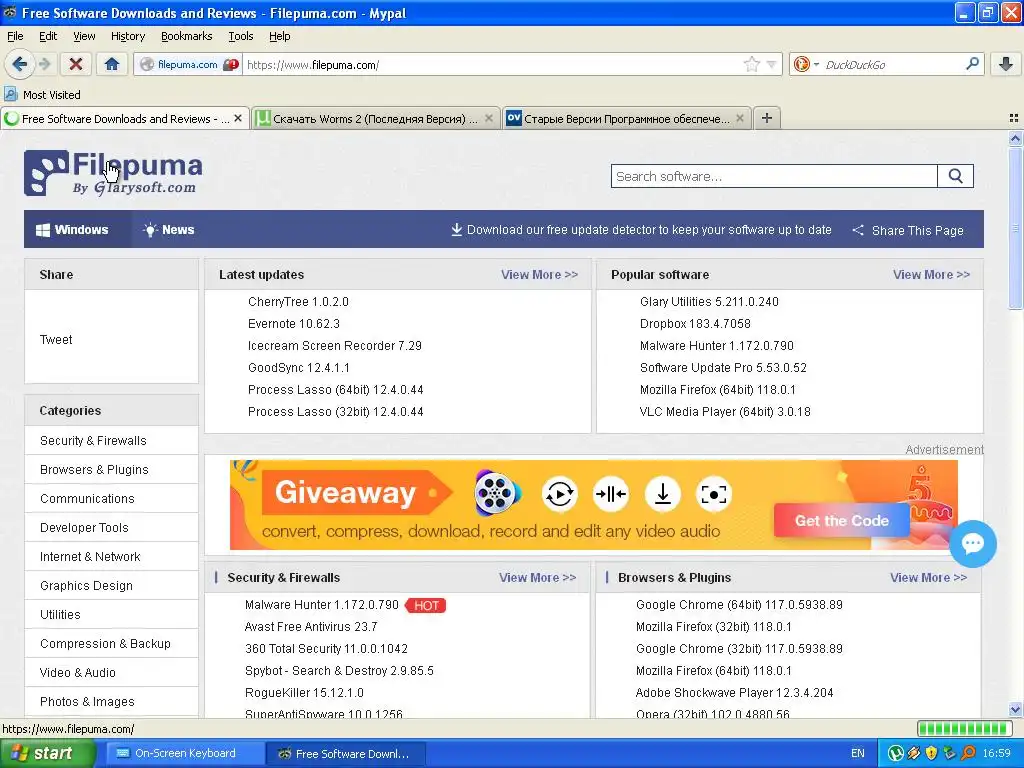Open the View menu
This screenshot has width=1024, height=768.
pyautogui.click(x=84, y=36)
